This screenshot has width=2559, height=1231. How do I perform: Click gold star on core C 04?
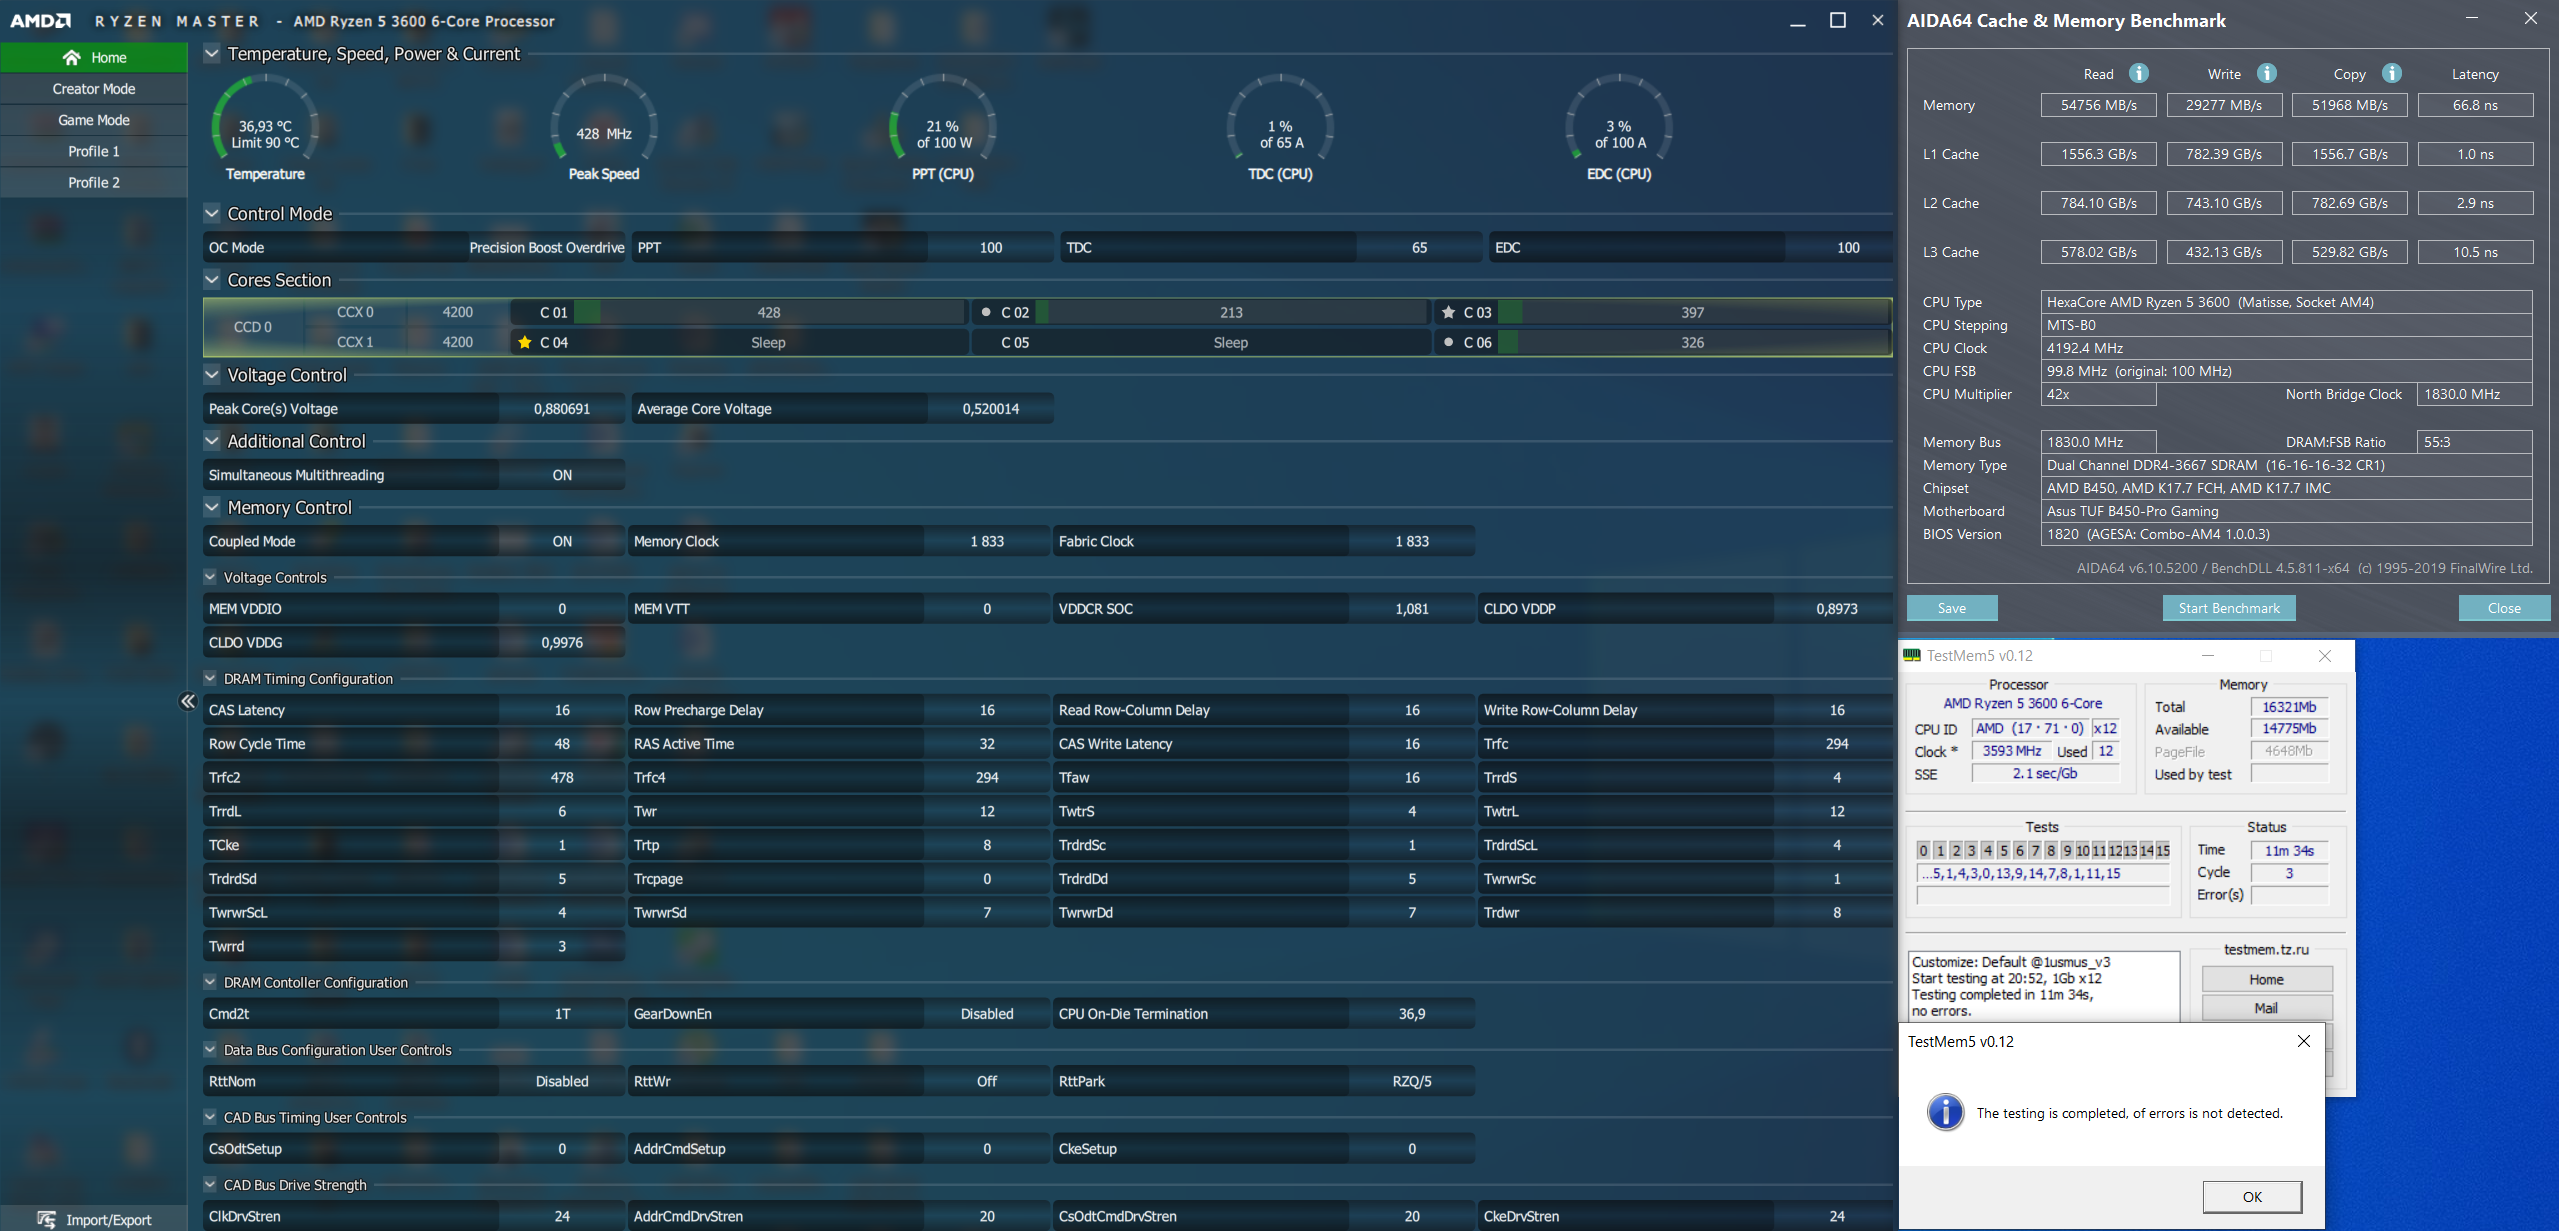tap(524, 342)
